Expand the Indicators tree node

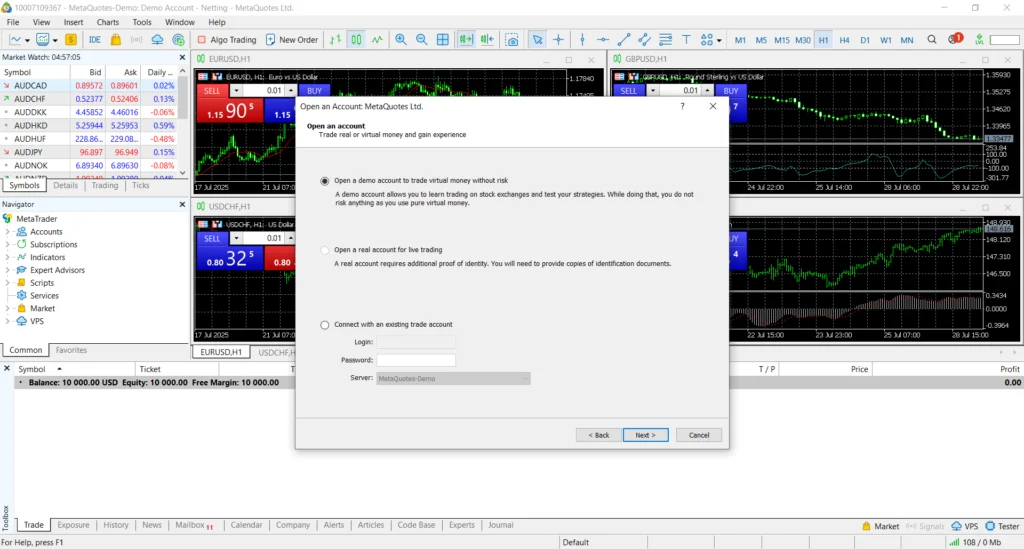8,257
